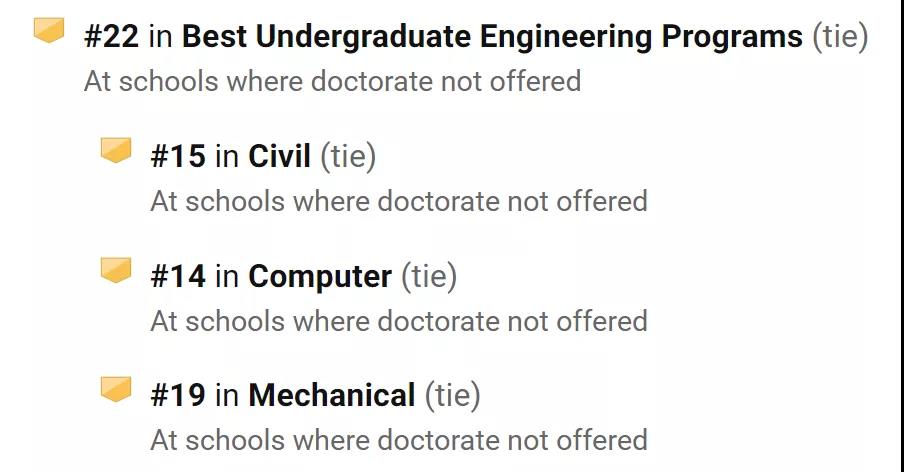Select the #14 rank number
Screen dimensions: 904x472
[x=178, y=276]
